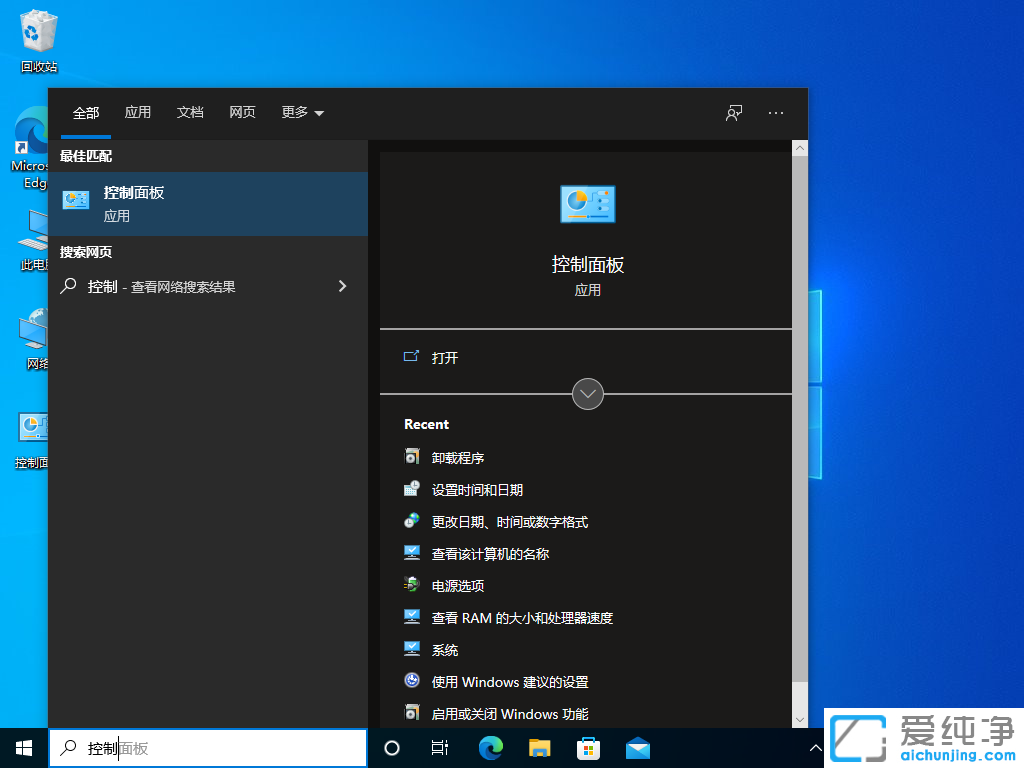Click the large 控制面板 icon in preview pane

(x=587, y=203)
